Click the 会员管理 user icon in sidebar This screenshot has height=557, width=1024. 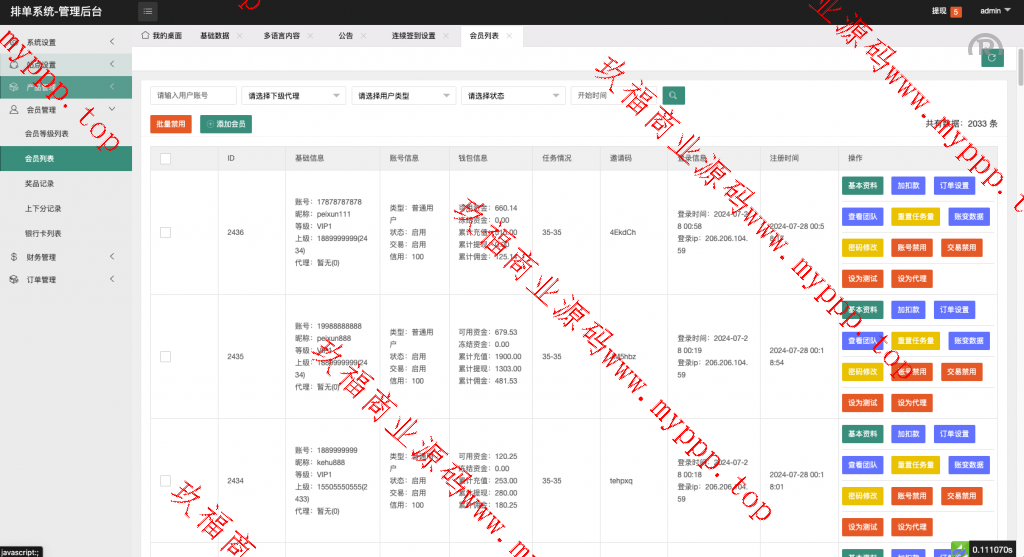(x=14, y=109)
